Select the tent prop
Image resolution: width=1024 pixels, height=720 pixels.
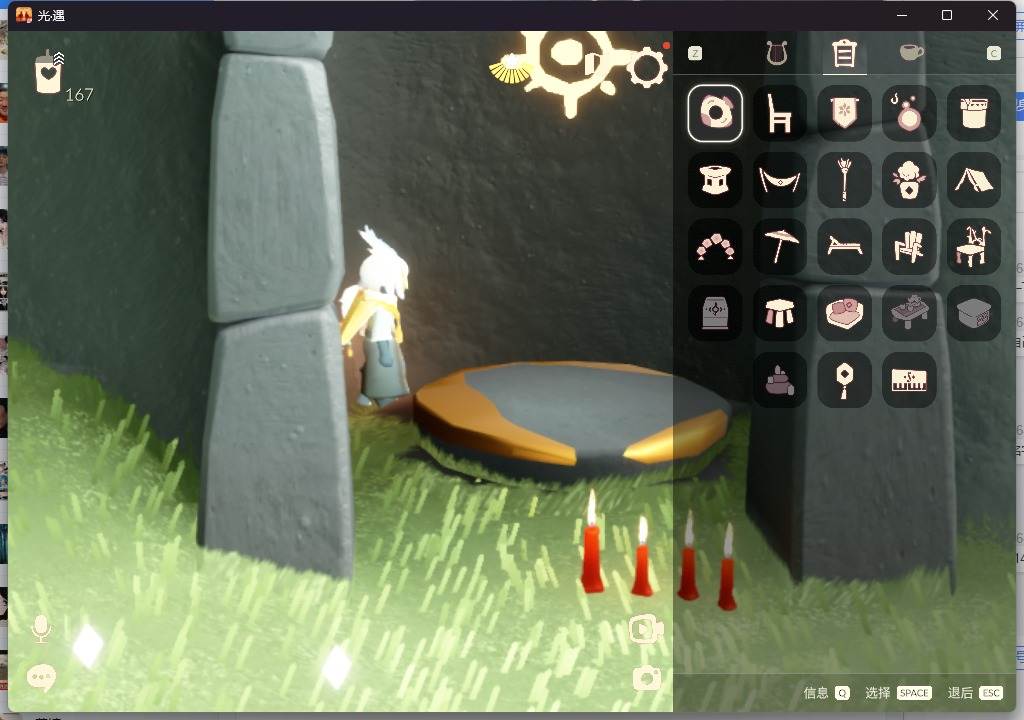[973, 180]
